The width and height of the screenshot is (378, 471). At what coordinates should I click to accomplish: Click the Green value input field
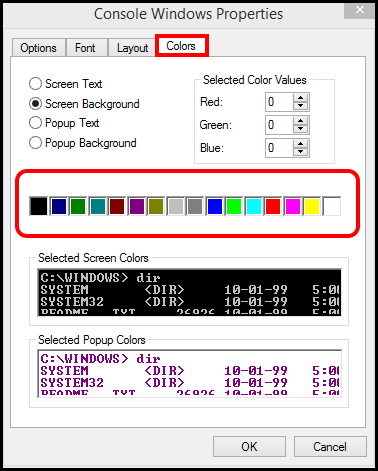point(279,125)
